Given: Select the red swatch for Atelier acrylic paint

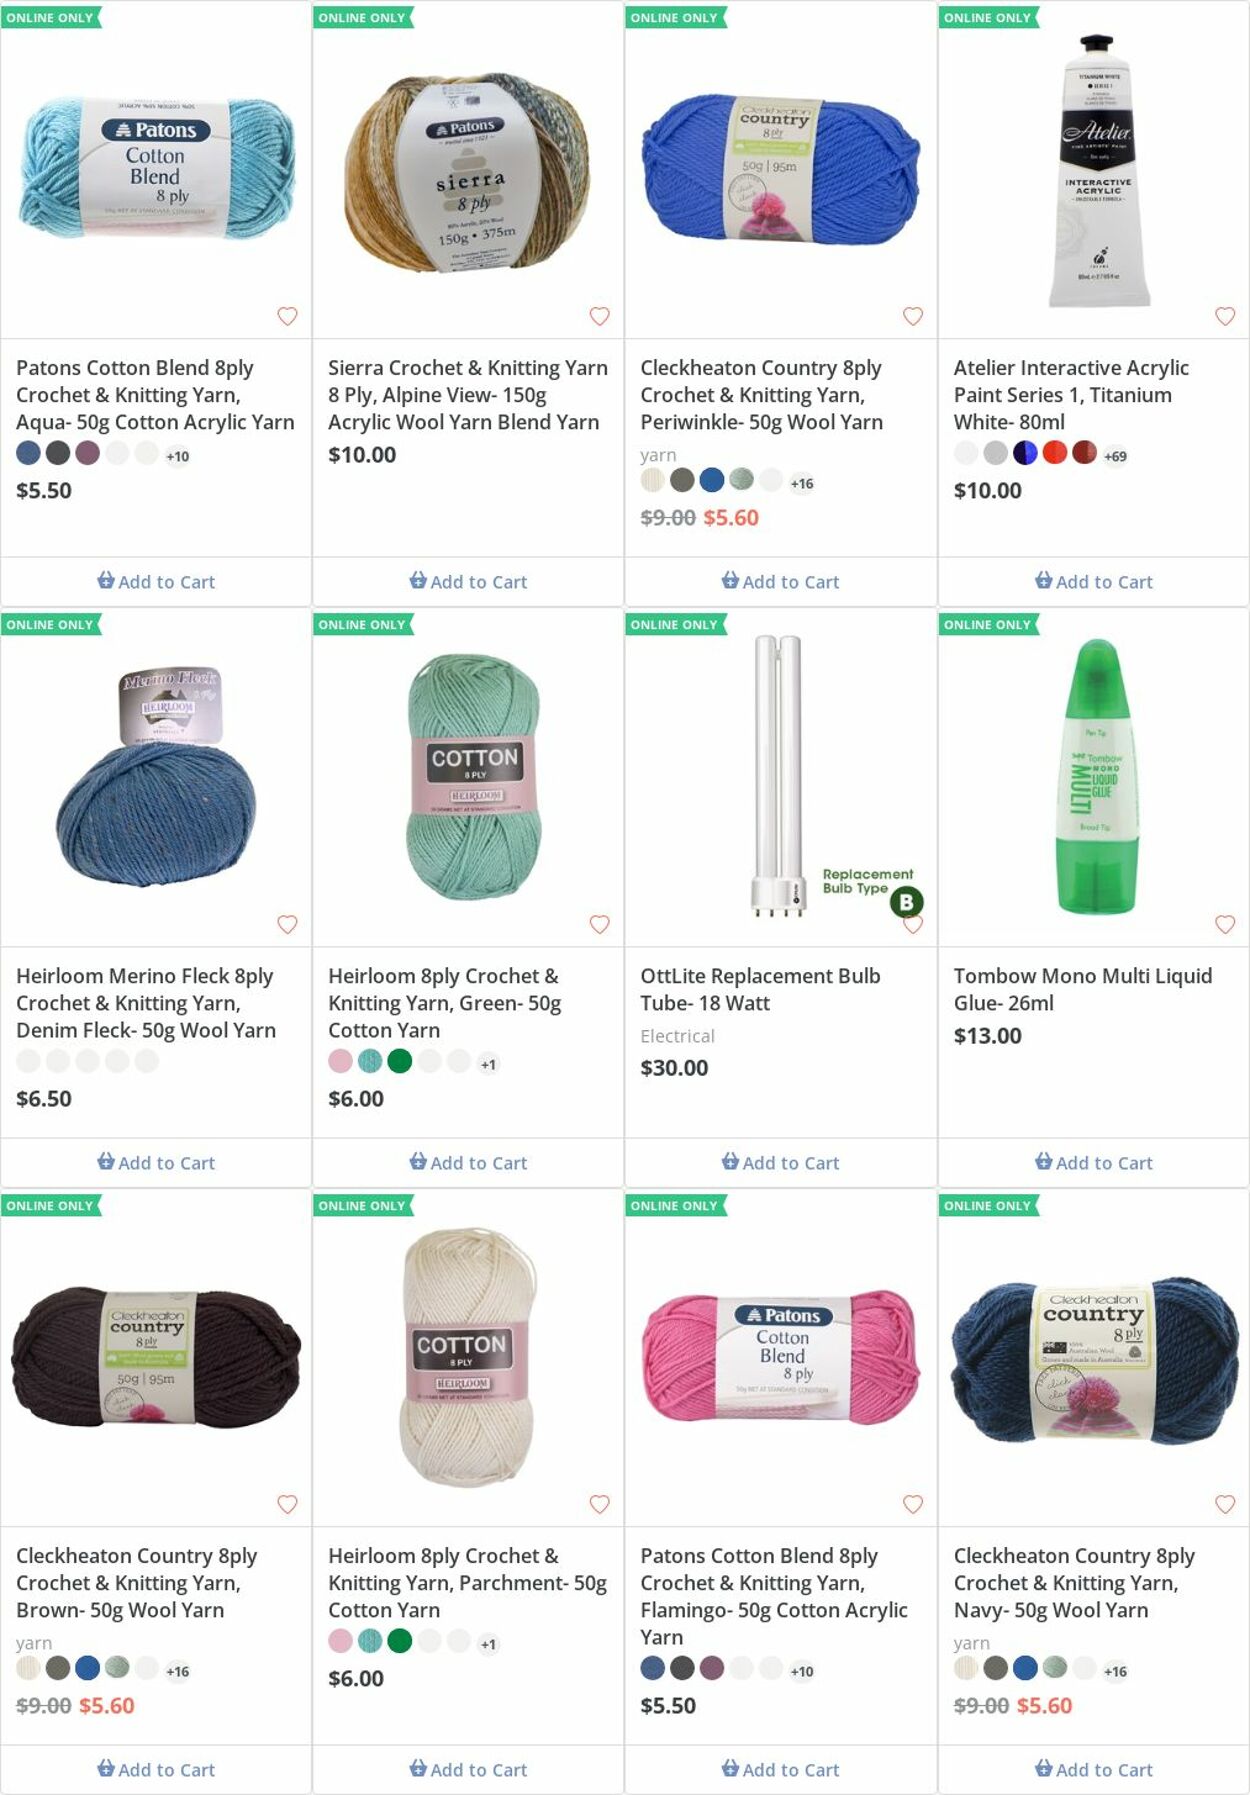Looking at the screenshot, I should click(1054, 453).
